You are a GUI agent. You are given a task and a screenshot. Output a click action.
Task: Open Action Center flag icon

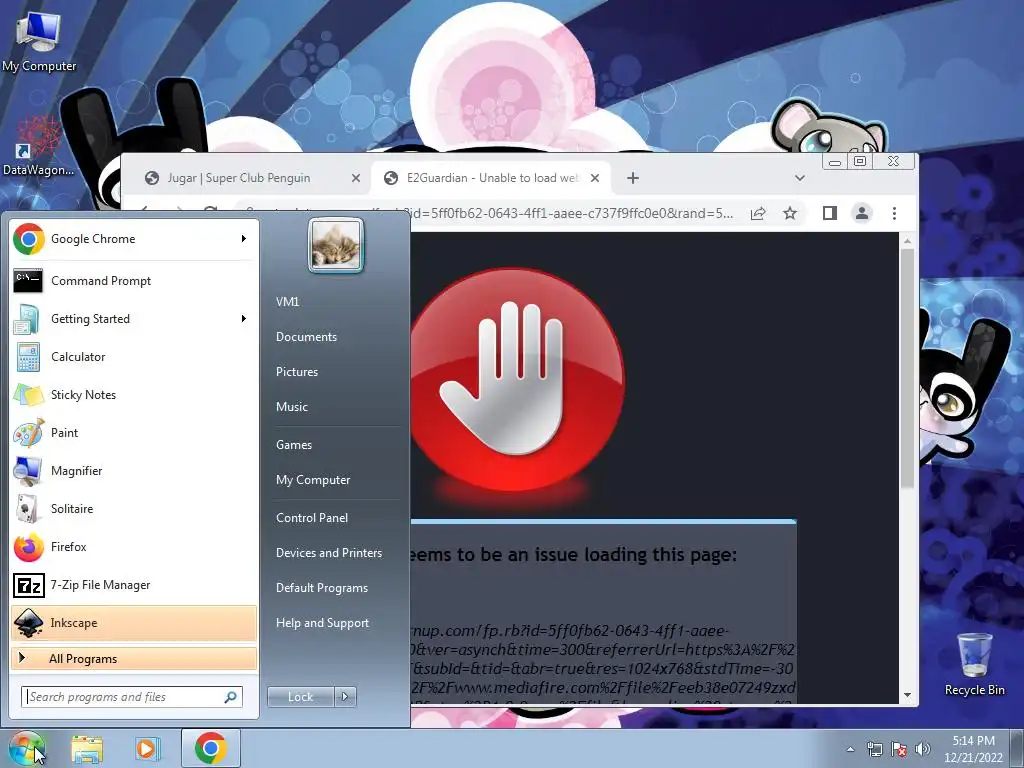(x=899, y=750)
